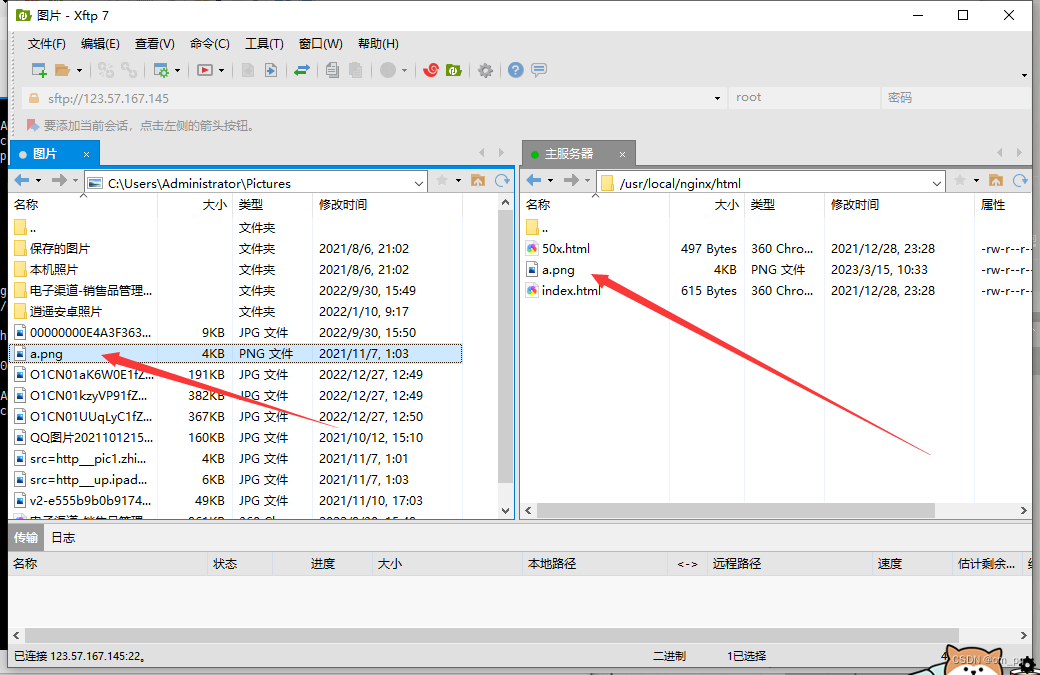This screenshot has height=675, width=1040.
Task: Open the 命令(C) menu
Action: 210,44
